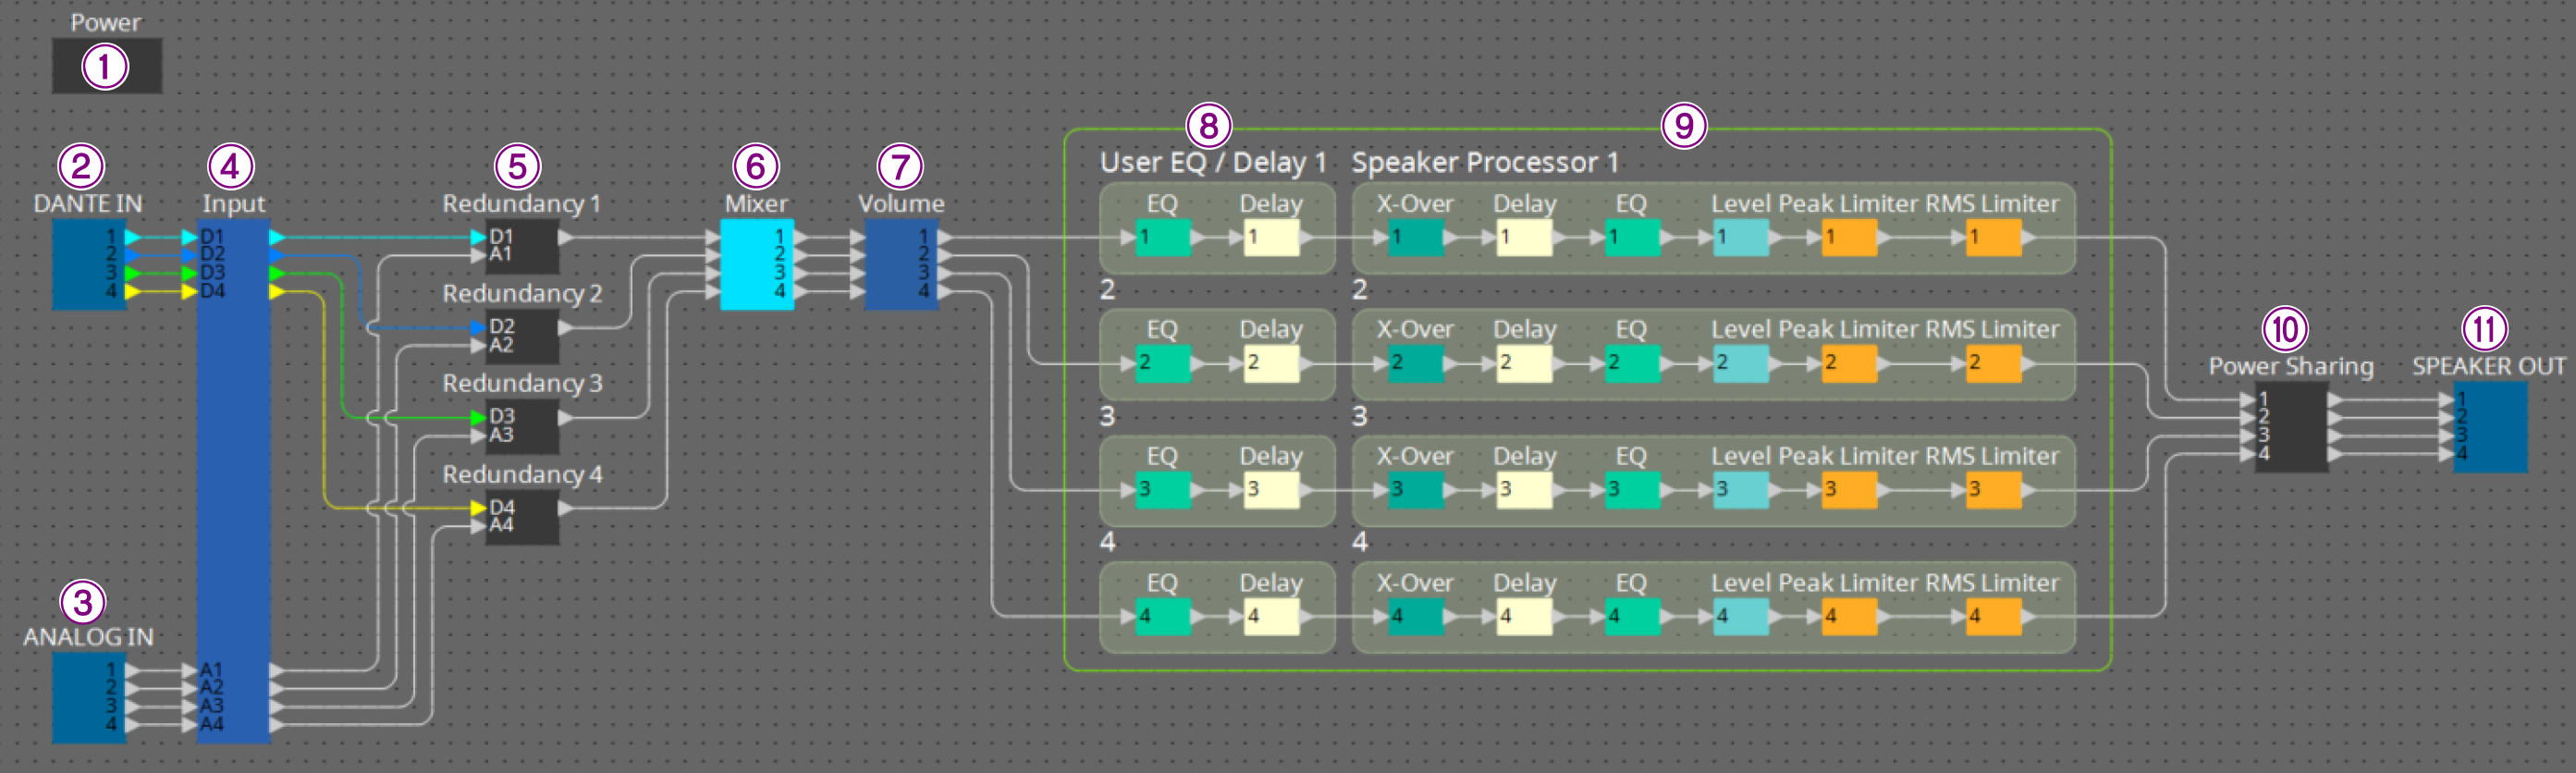
Task: Open the Power component block
Action: tap(106, 66)
